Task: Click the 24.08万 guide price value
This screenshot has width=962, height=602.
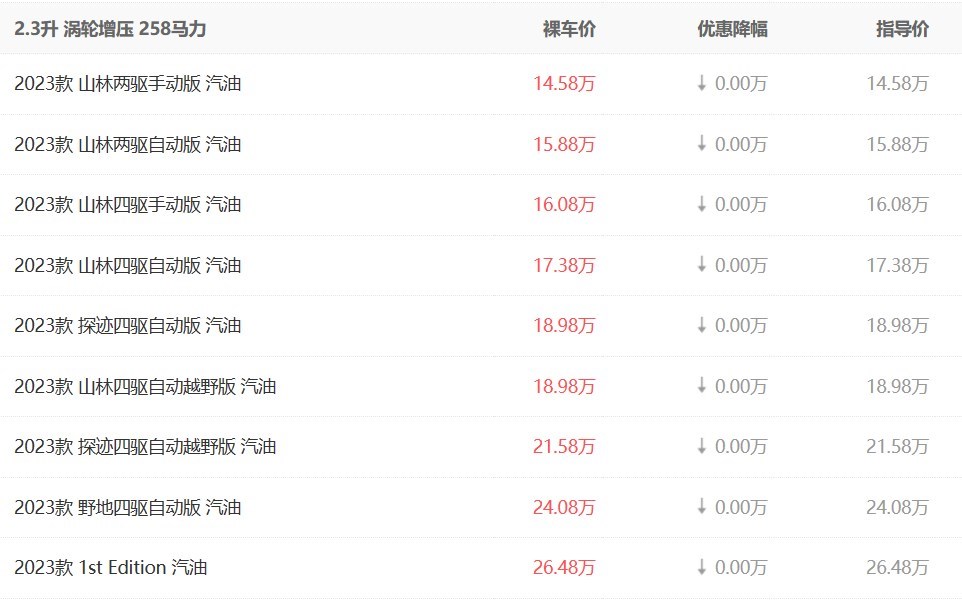Action: pyautogui.click(x=897, y=507)
